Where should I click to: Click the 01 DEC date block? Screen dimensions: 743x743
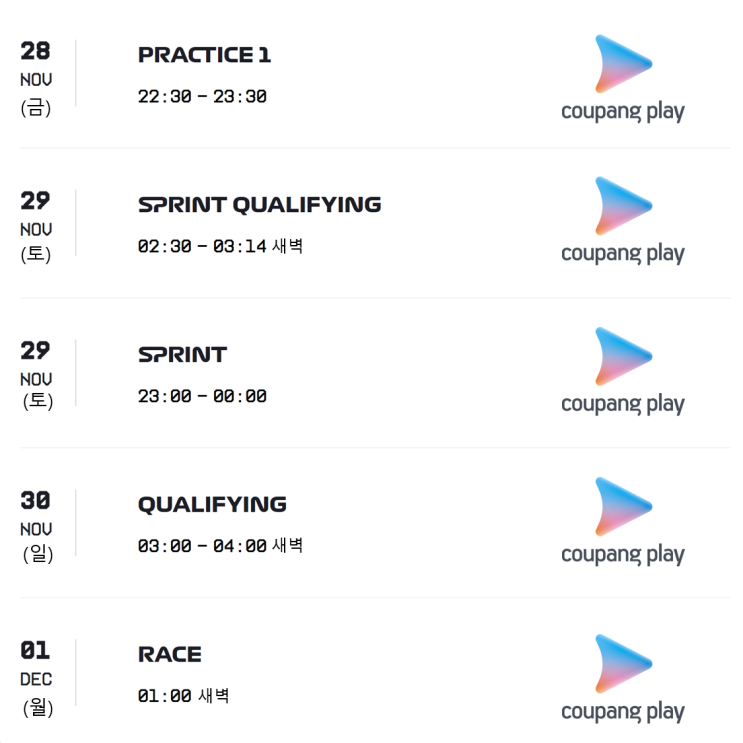36,678
